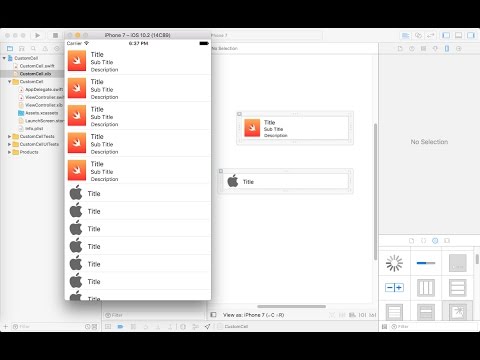Click the Resolve Auto Layout Issues icon
The image size is (480, 360).
(373, 315)
